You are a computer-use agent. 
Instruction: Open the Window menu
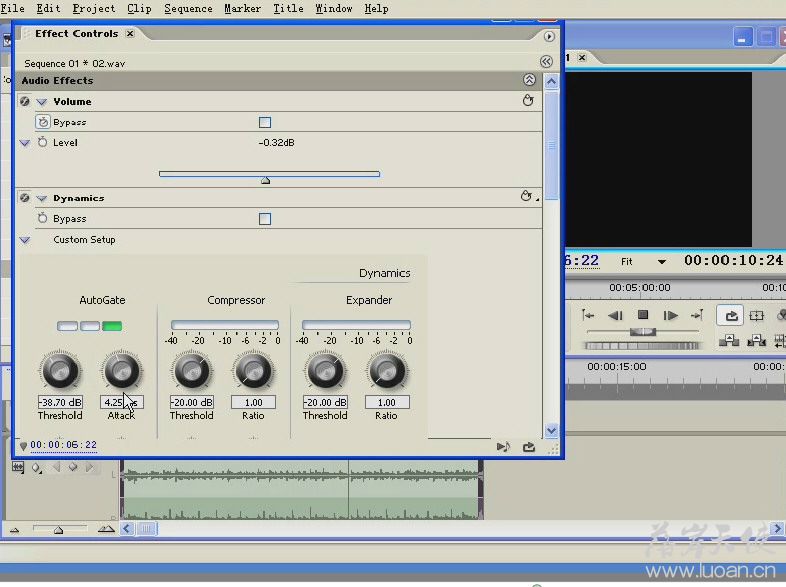click(334, 9)
